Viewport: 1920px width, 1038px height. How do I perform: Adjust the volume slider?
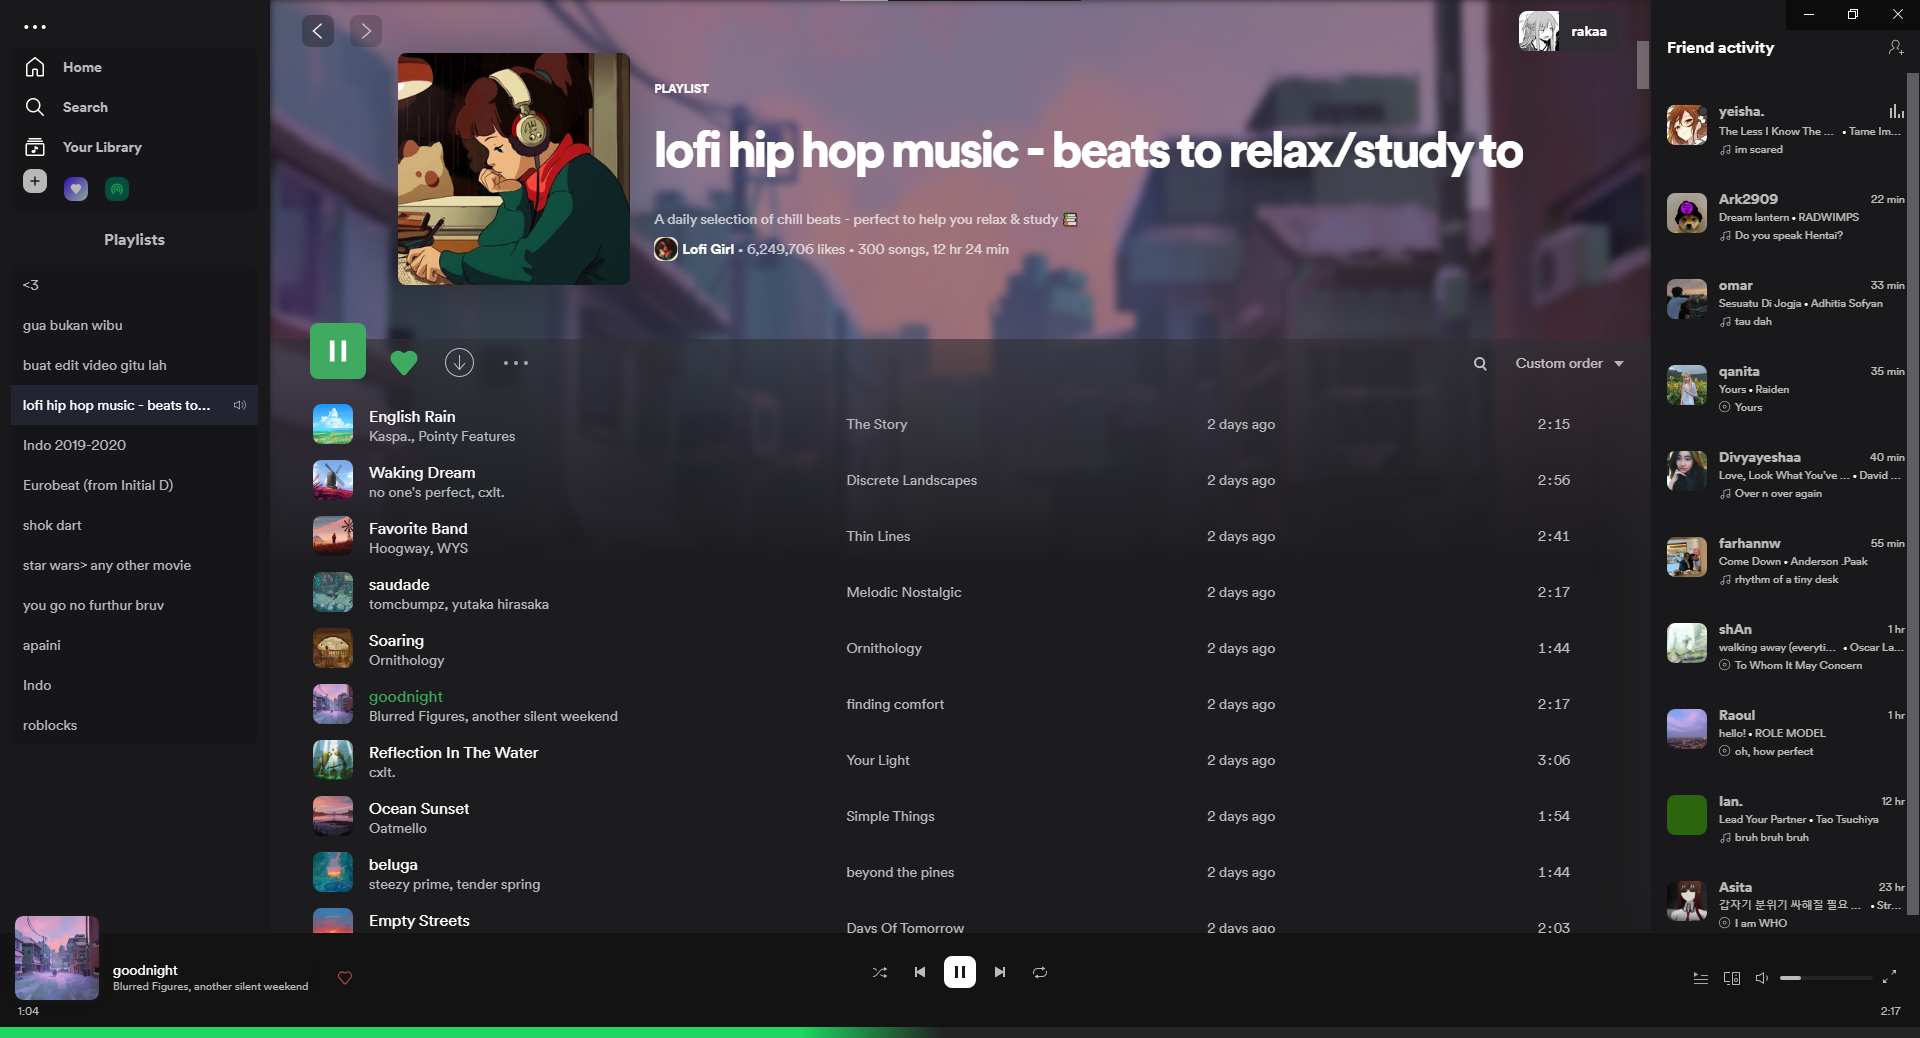tap(1825, 978)
